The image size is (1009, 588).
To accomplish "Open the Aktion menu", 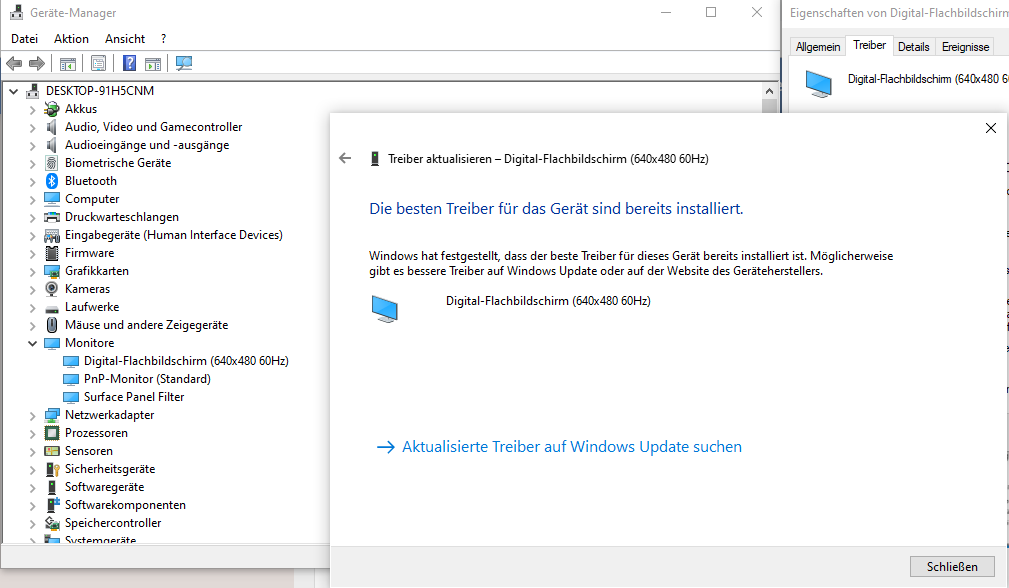I will click(71, 39).
